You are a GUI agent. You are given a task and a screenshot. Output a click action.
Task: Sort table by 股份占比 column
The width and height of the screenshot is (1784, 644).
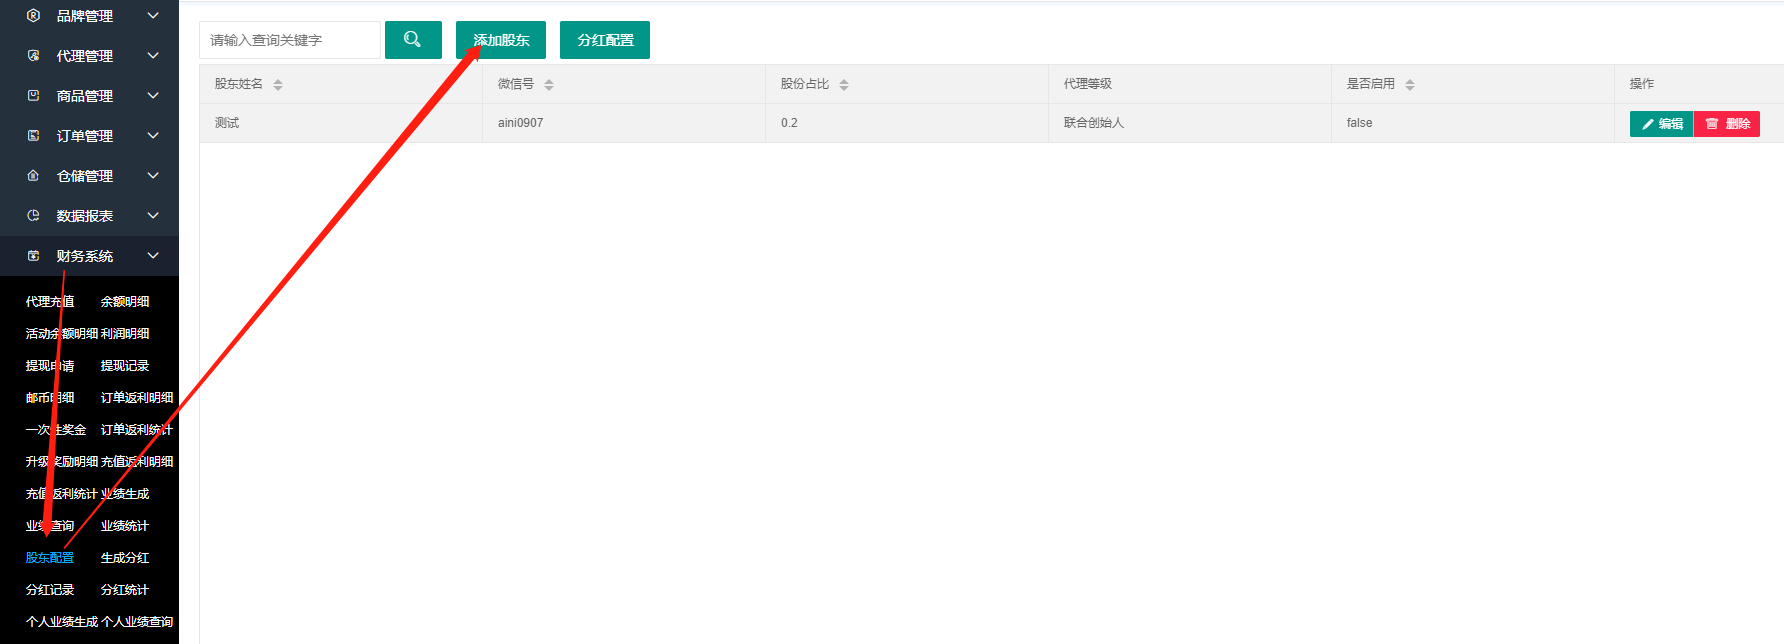844,85
